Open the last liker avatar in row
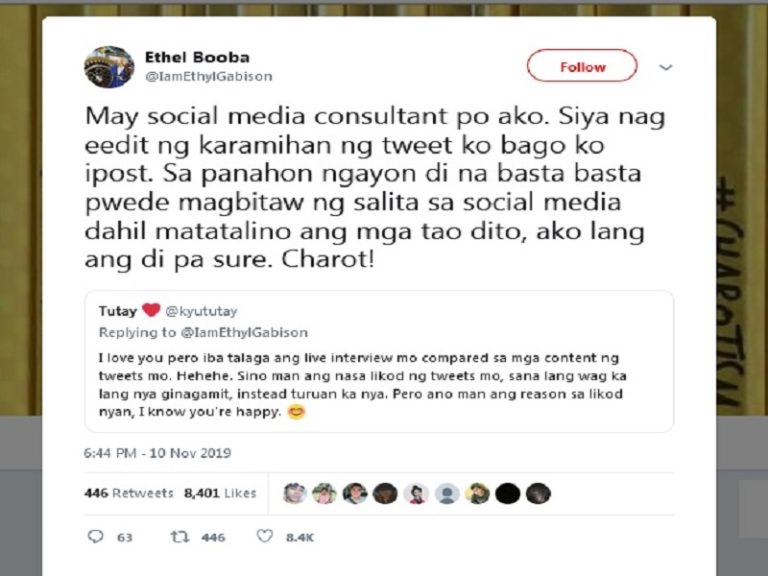The width and height of the screenshot is (768, 576). pos(538,493)
